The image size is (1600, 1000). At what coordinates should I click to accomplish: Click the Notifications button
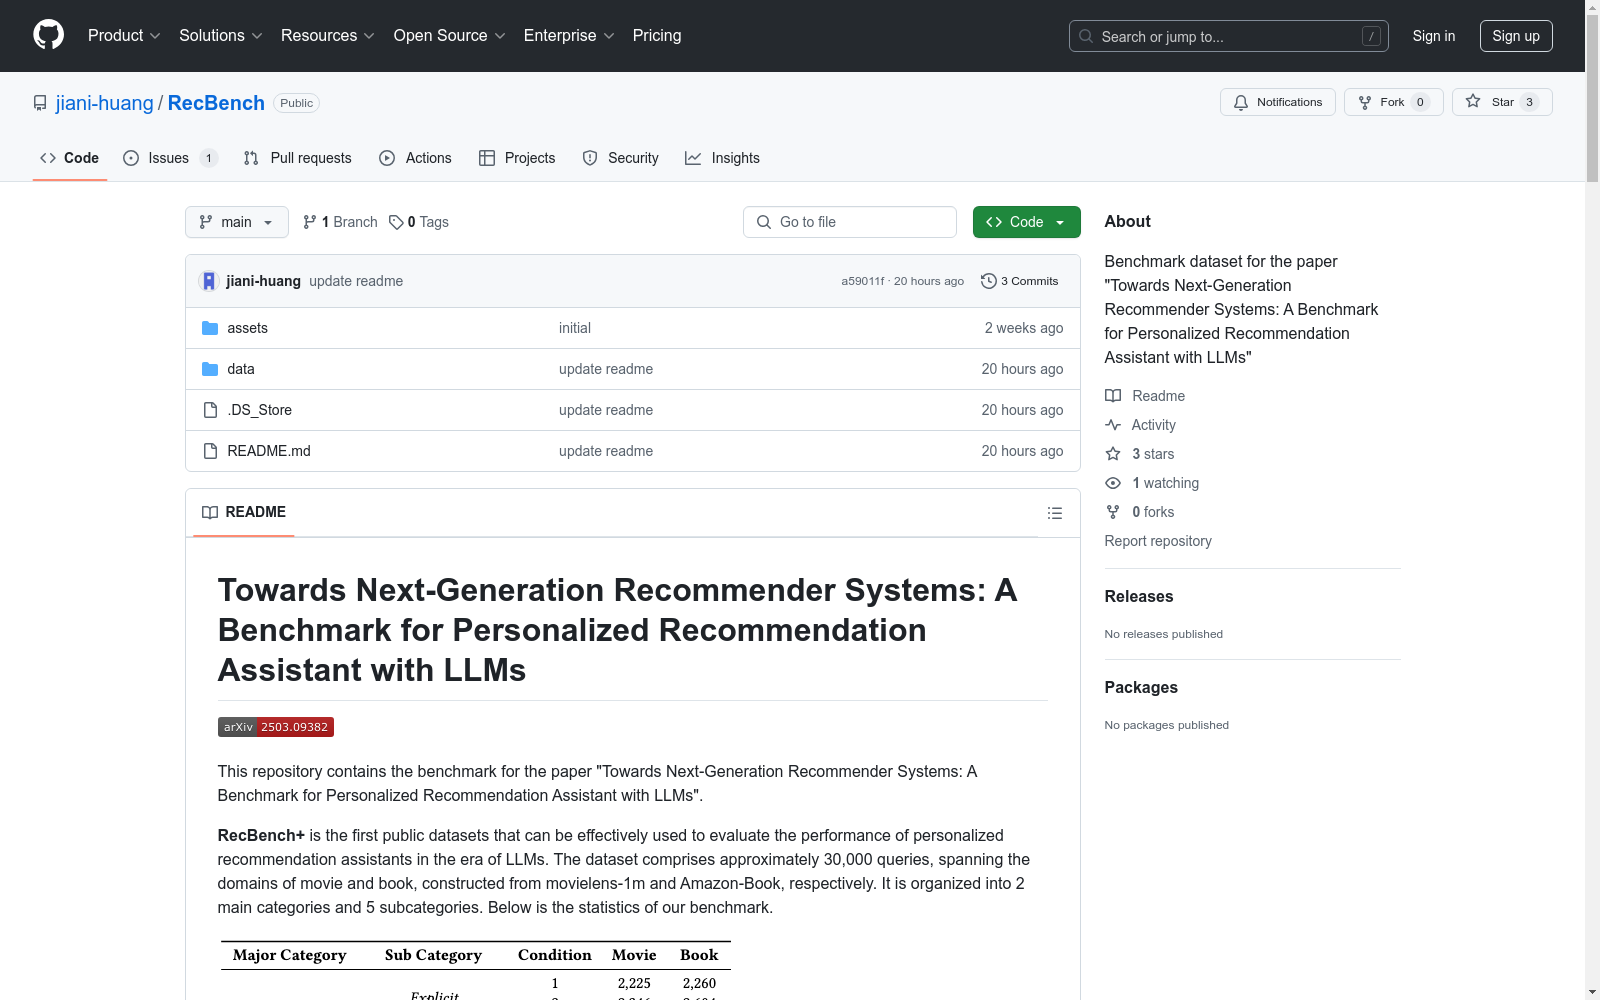pos(1278,102)
